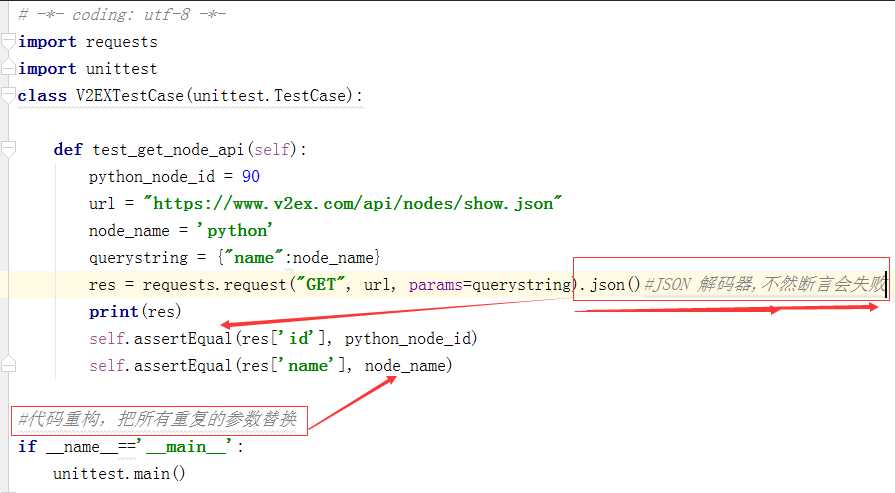
Task: Click the 'python' string literal
Action: coord(234,231)
